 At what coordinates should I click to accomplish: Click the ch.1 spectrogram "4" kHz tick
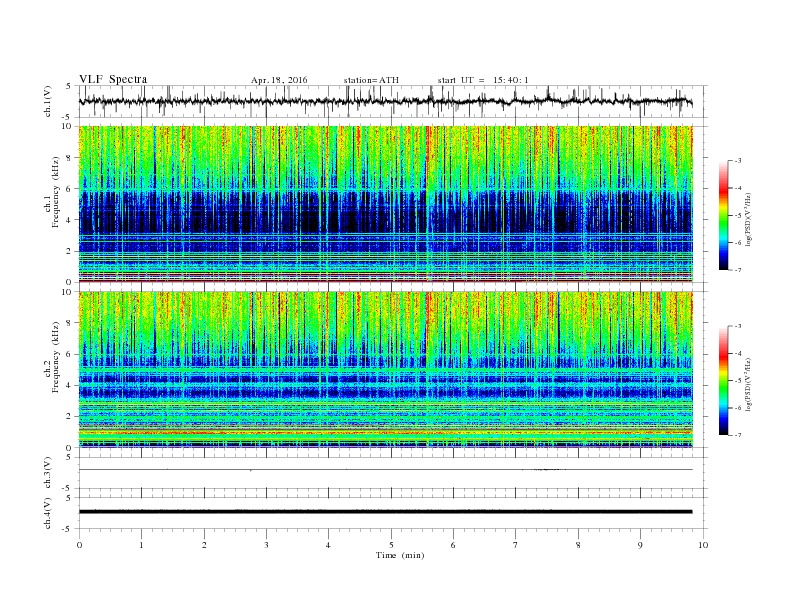pos(69,220)
